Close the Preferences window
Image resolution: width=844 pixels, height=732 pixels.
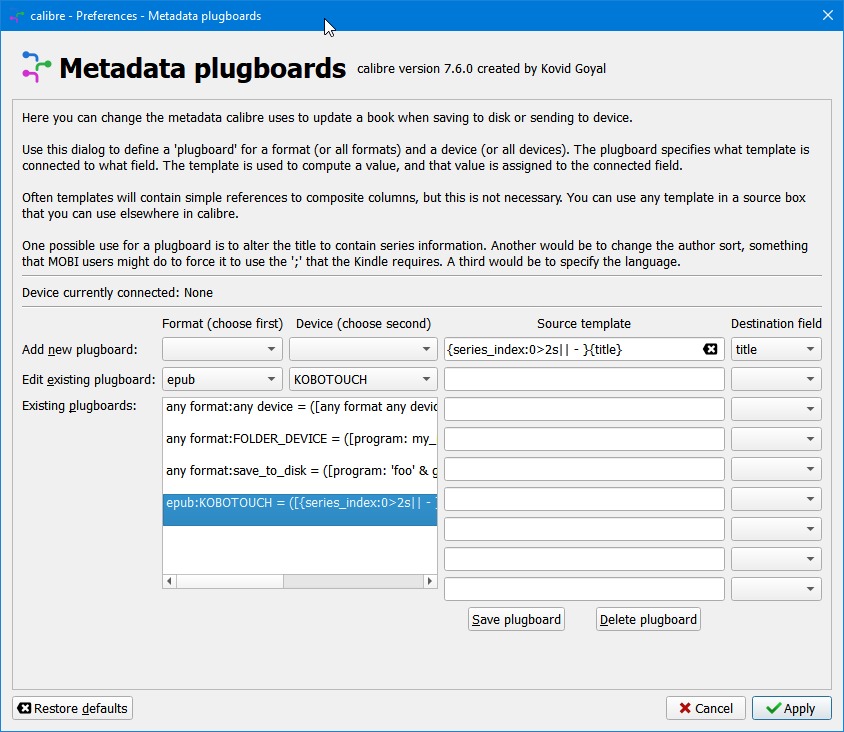(x=827, y=15)
